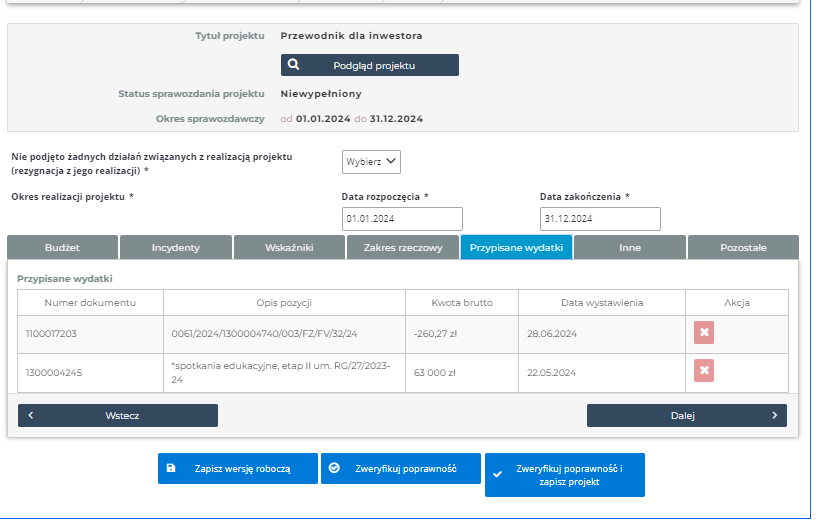
Task: Click the Data zakończenia date field
Action: 600,219
